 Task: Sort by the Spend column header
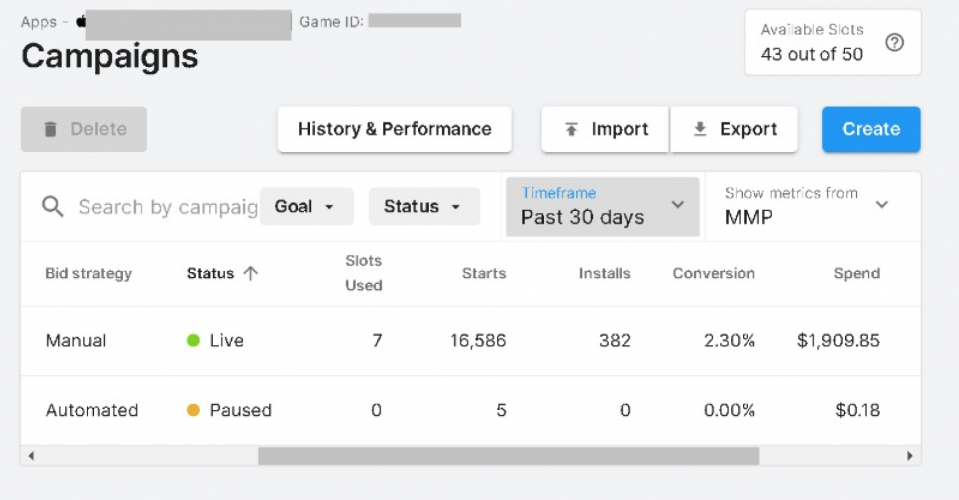point(856,273)
